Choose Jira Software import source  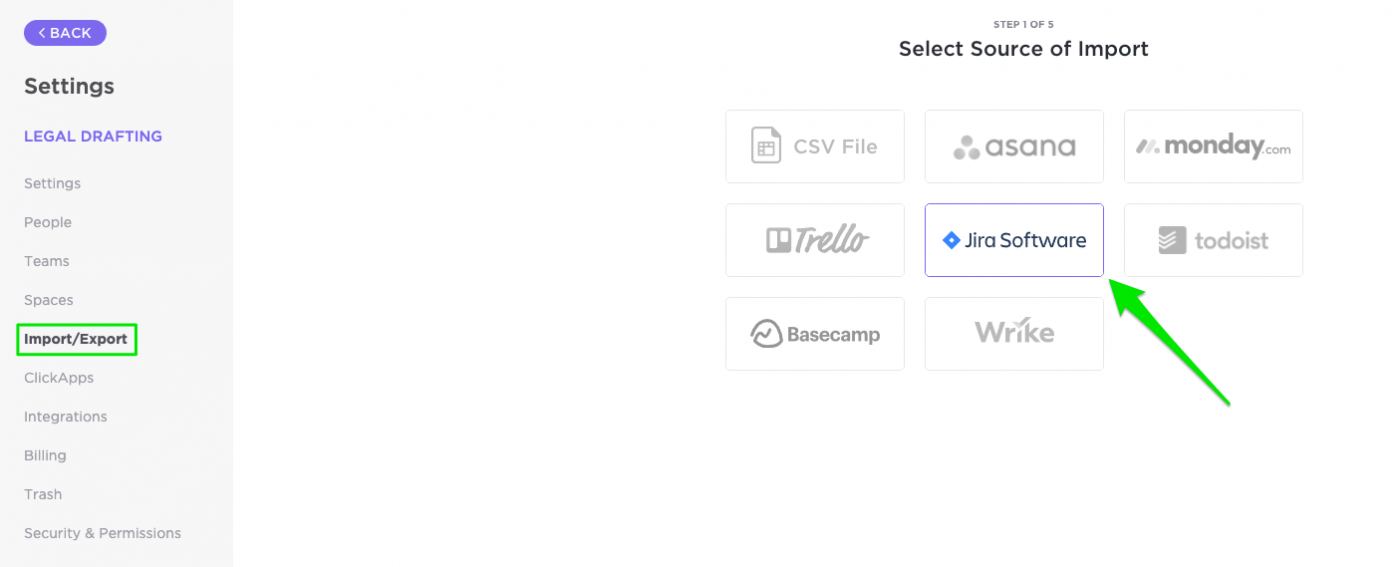click(1014, 240)
